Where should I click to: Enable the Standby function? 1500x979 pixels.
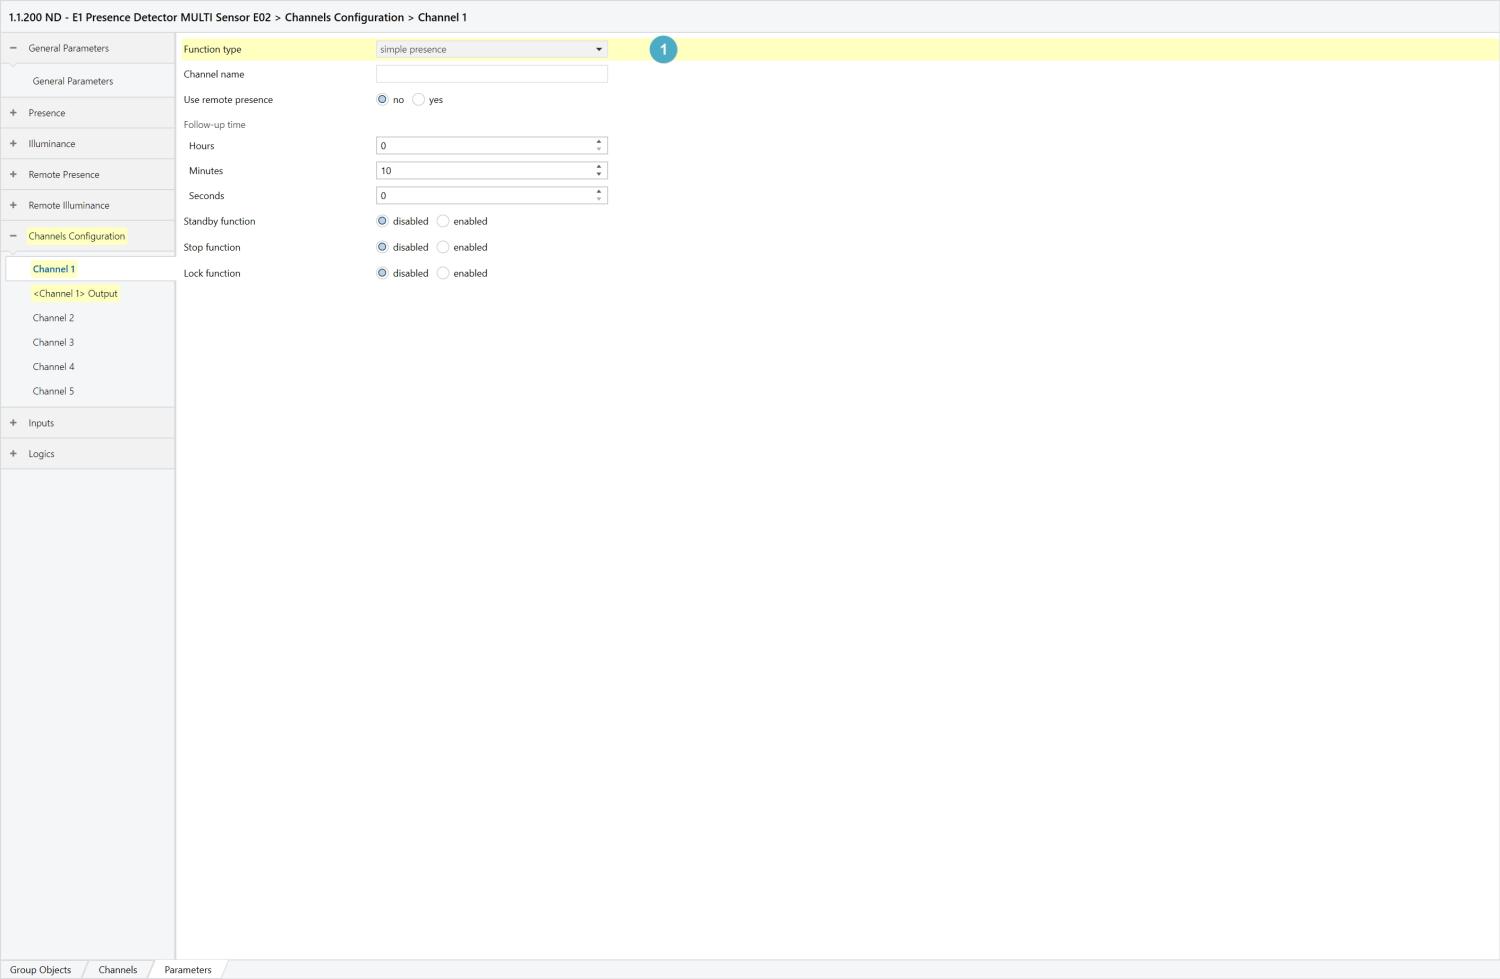443,221
